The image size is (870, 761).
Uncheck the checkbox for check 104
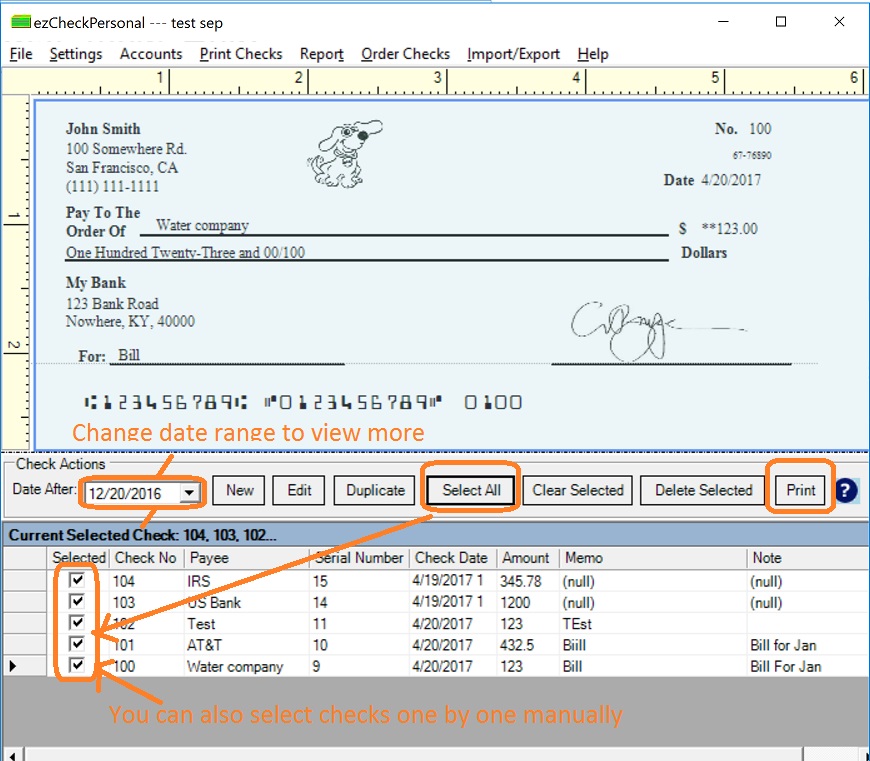77,580
